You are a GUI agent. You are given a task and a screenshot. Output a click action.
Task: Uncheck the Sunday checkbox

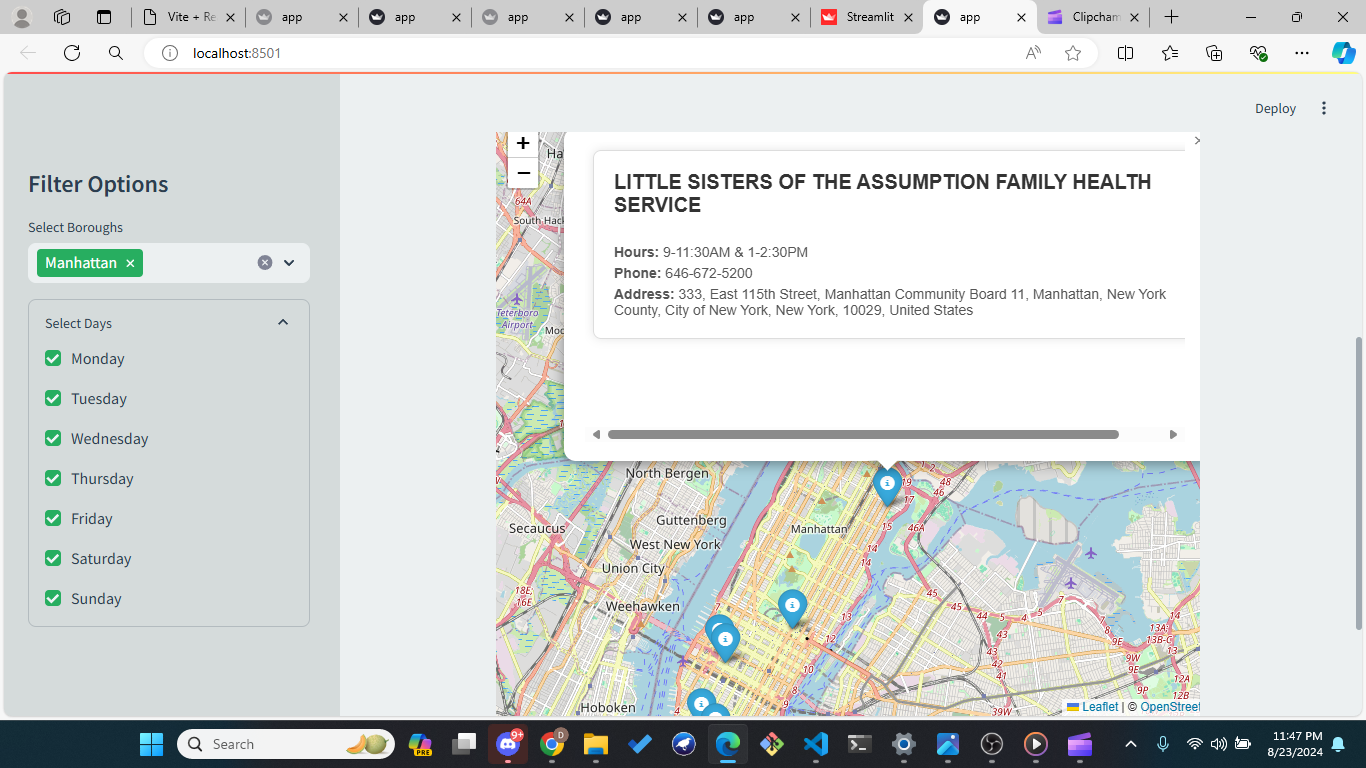pyautogui.click(x=53, y=598)
